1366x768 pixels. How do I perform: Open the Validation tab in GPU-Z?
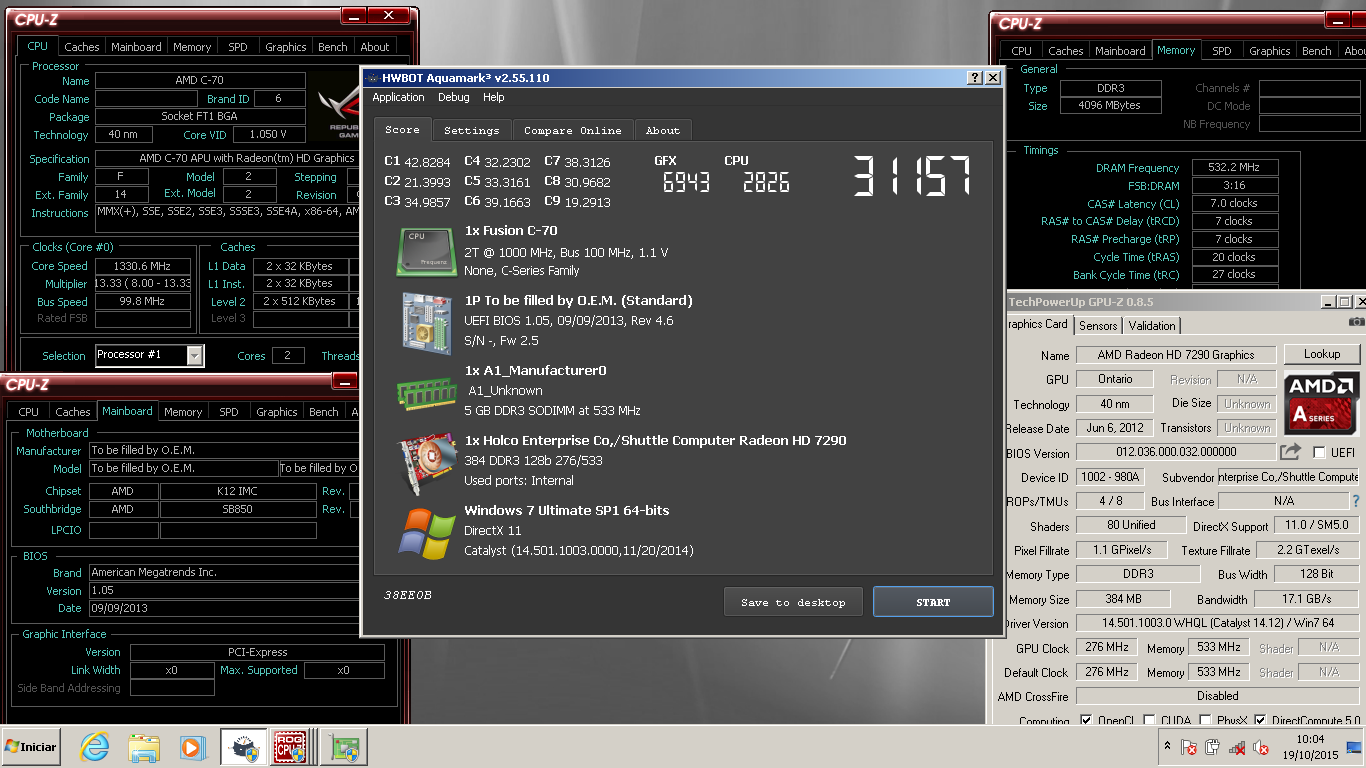click(1152, 325)
